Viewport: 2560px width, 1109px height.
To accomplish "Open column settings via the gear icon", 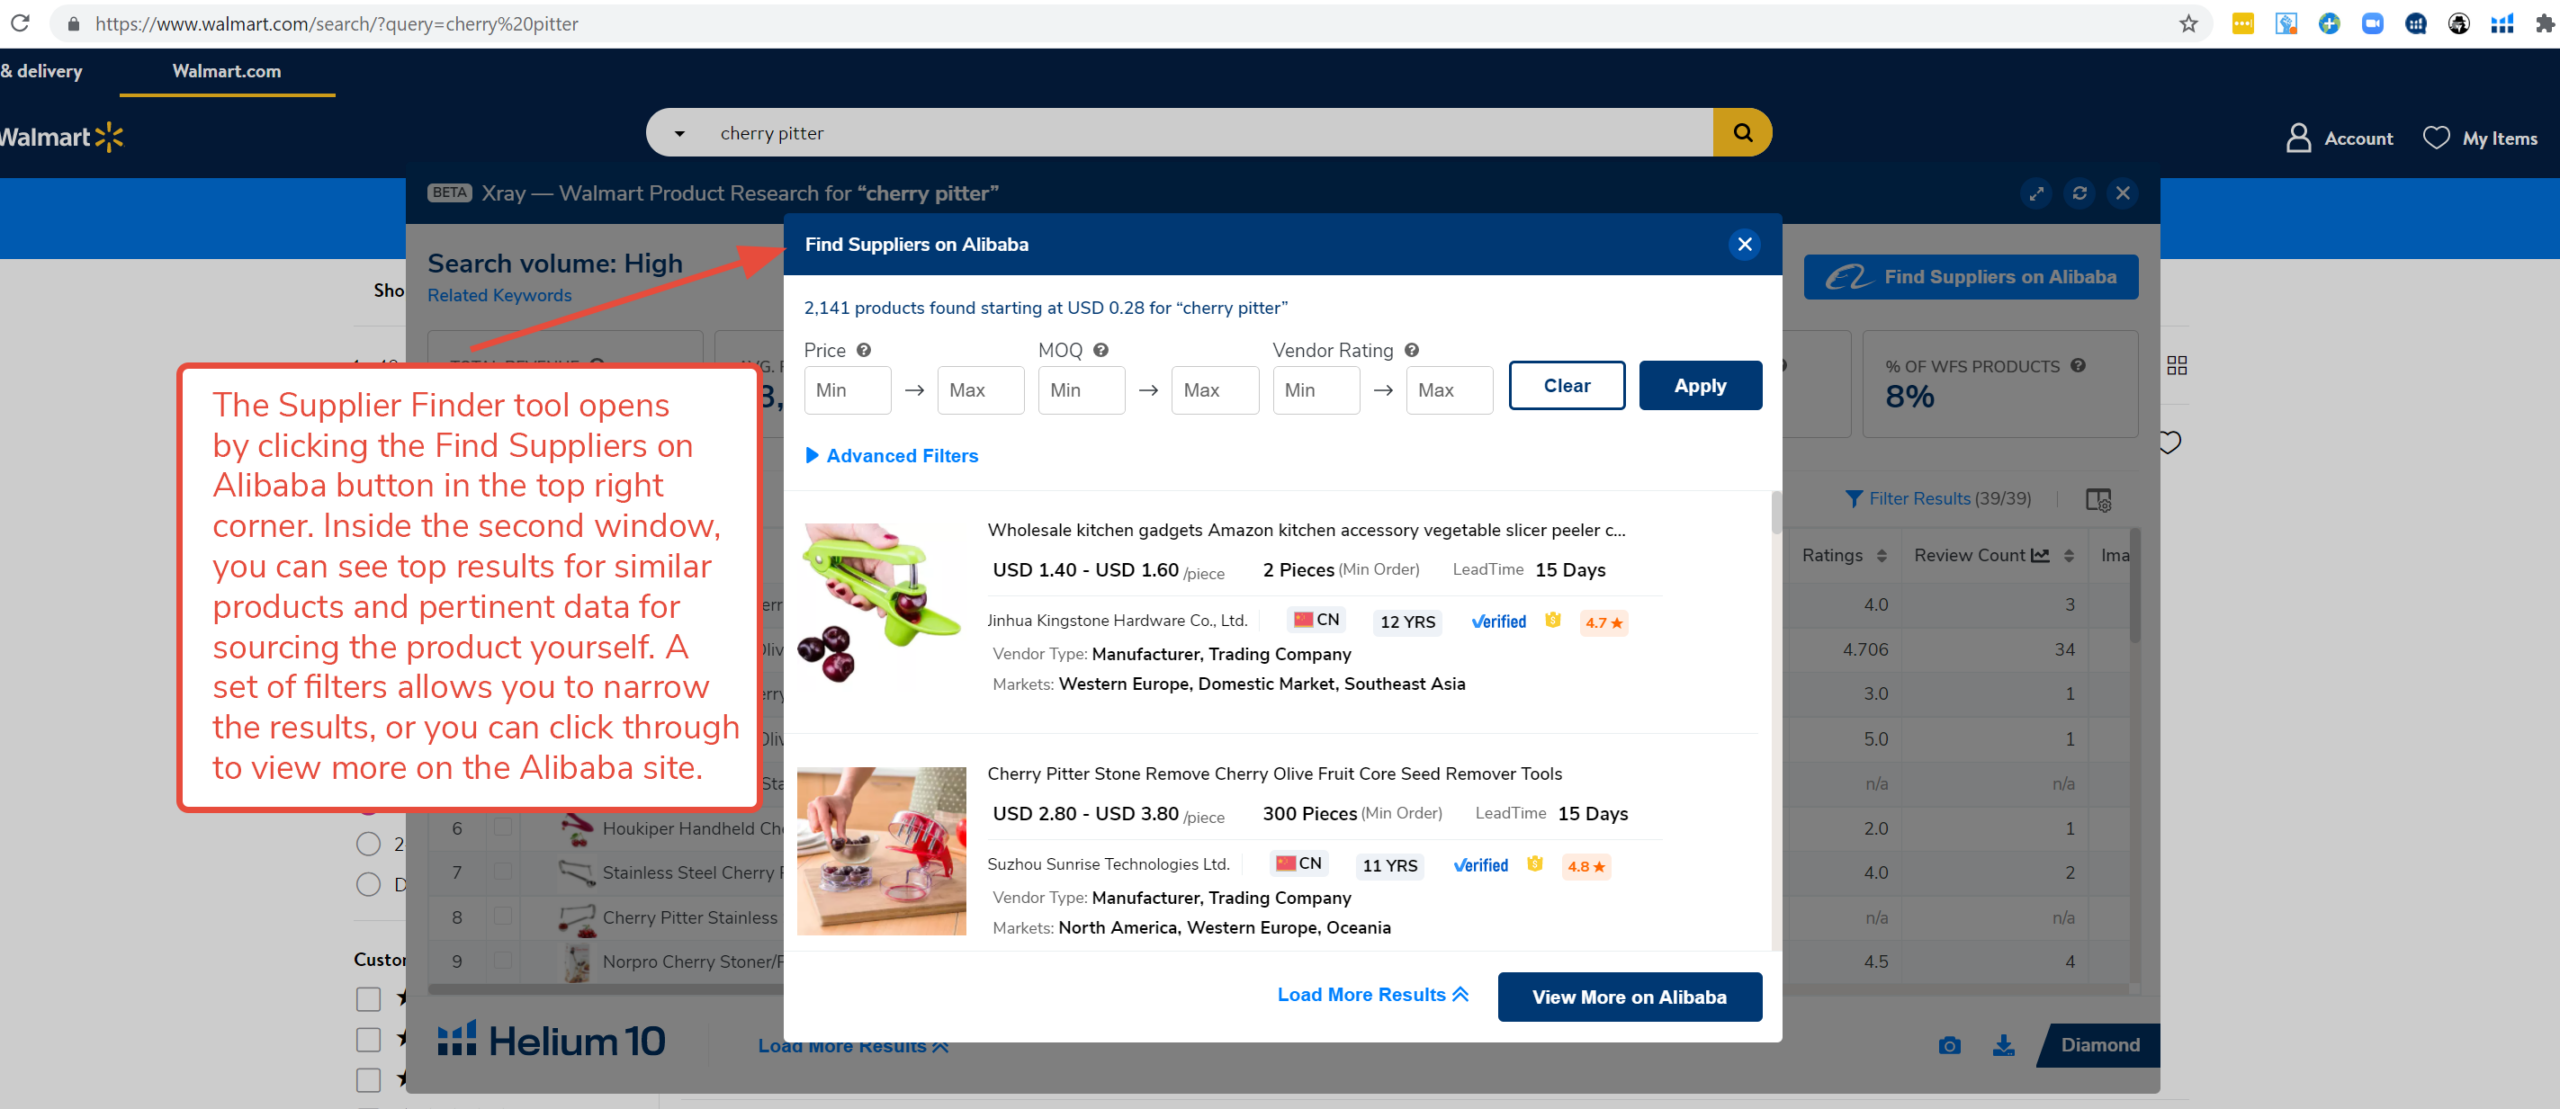I will [x=2100, y=498].
